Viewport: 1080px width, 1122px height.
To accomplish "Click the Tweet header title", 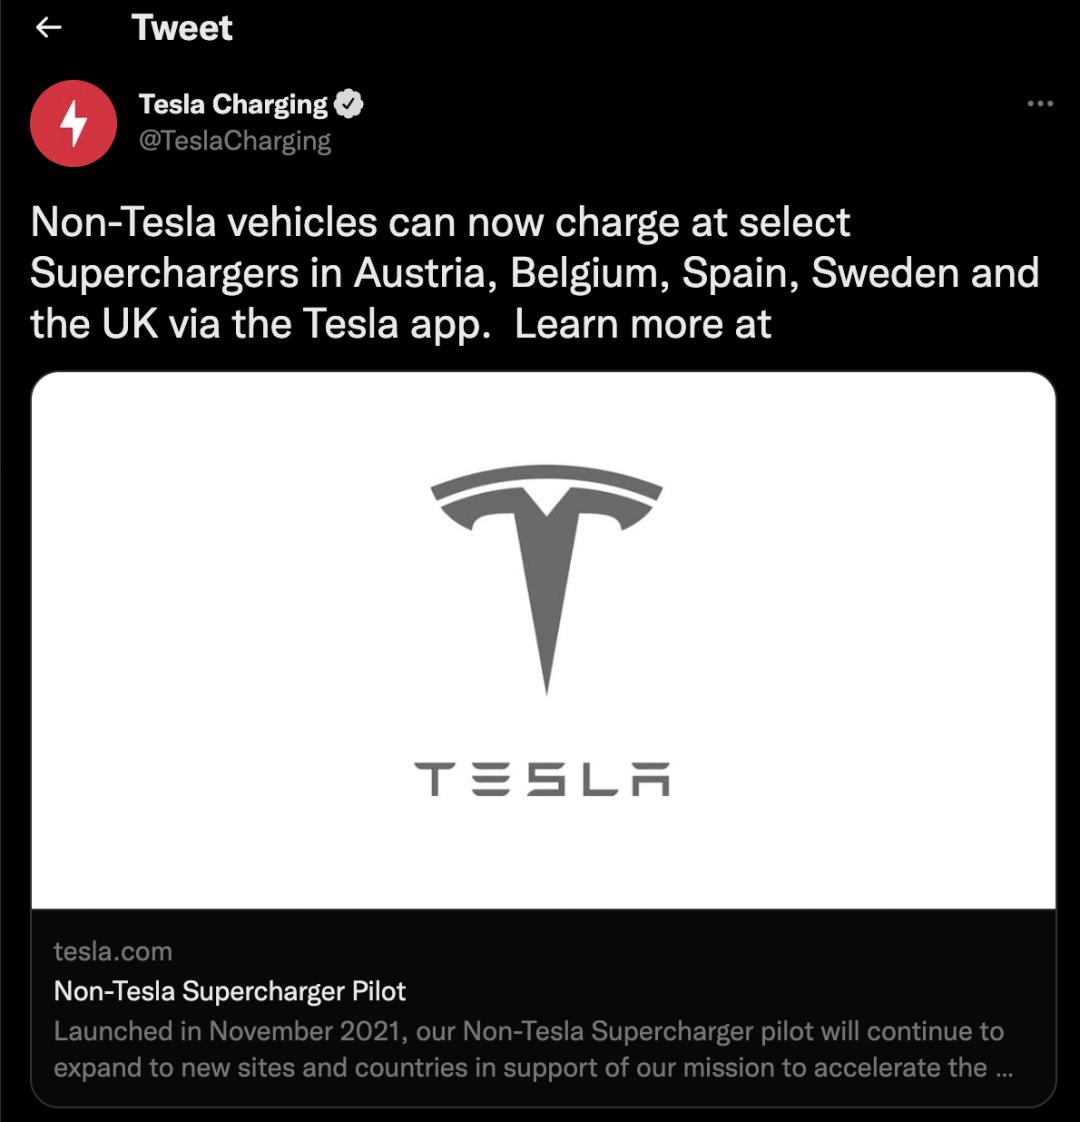I will [182, 28].
